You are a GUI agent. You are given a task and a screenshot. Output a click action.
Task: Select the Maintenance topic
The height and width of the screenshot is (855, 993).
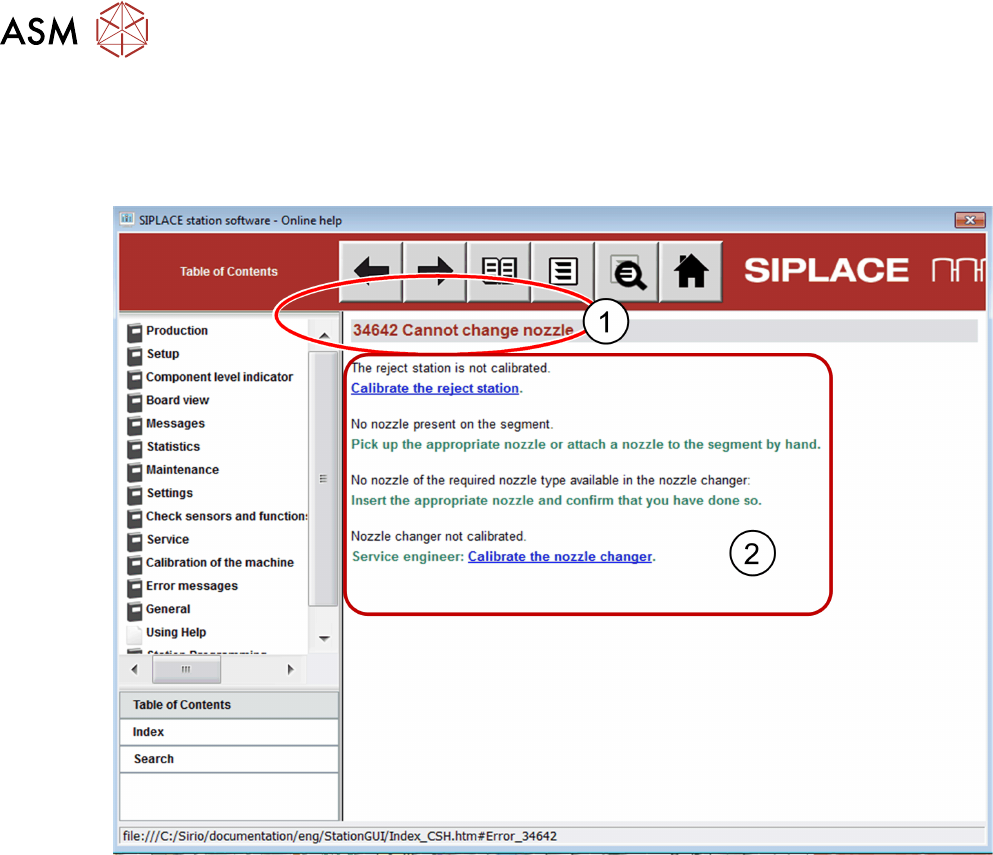(182, 470)
